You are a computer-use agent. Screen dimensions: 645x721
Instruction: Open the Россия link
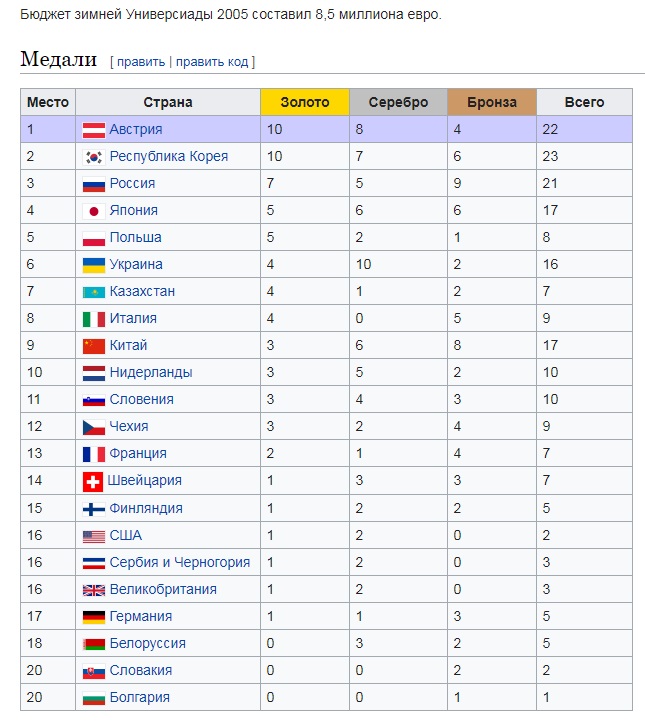pos(132,184)
